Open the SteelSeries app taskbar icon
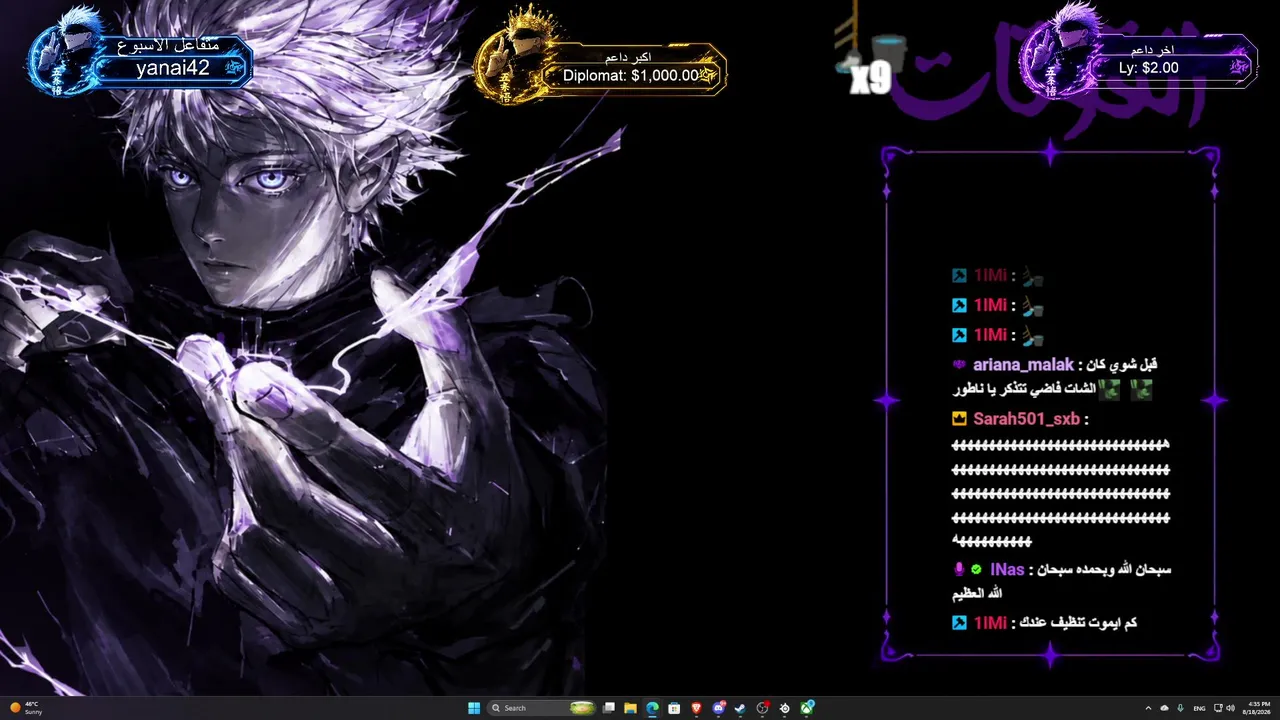Viewport: 1280px width, 720px height. (785, 708)
